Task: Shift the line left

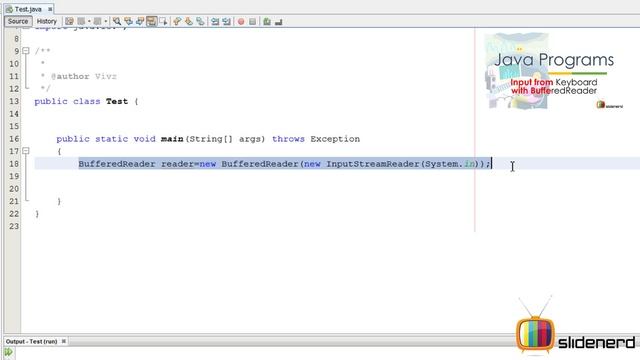Action: click(215, 21)
